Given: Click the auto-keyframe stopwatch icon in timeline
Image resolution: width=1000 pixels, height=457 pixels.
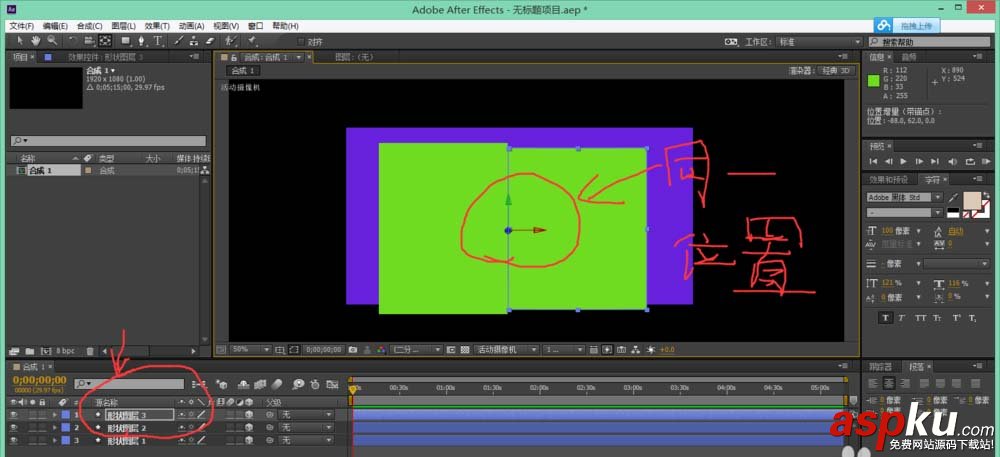Looking at the screenshot, I should click(x=316, y=384).
